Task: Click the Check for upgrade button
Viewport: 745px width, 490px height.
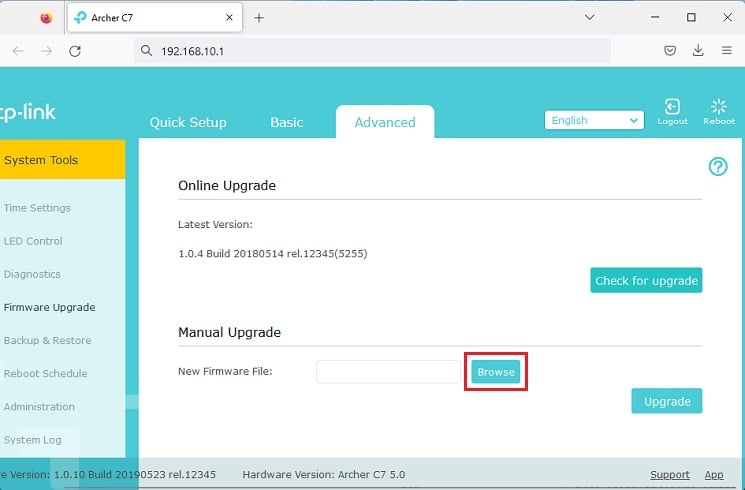Action: coord(646,280)
